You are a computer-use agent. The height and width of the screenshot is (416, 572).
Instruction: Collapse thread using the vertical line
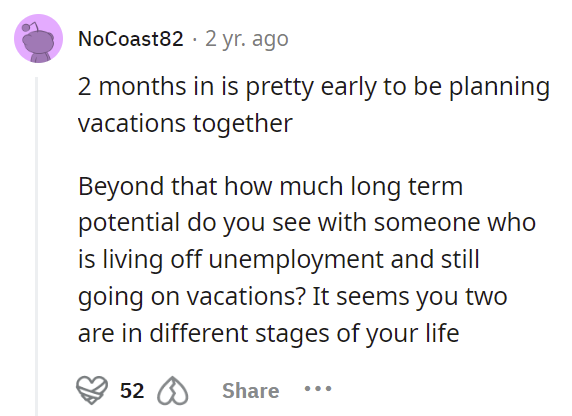point(36,246)
